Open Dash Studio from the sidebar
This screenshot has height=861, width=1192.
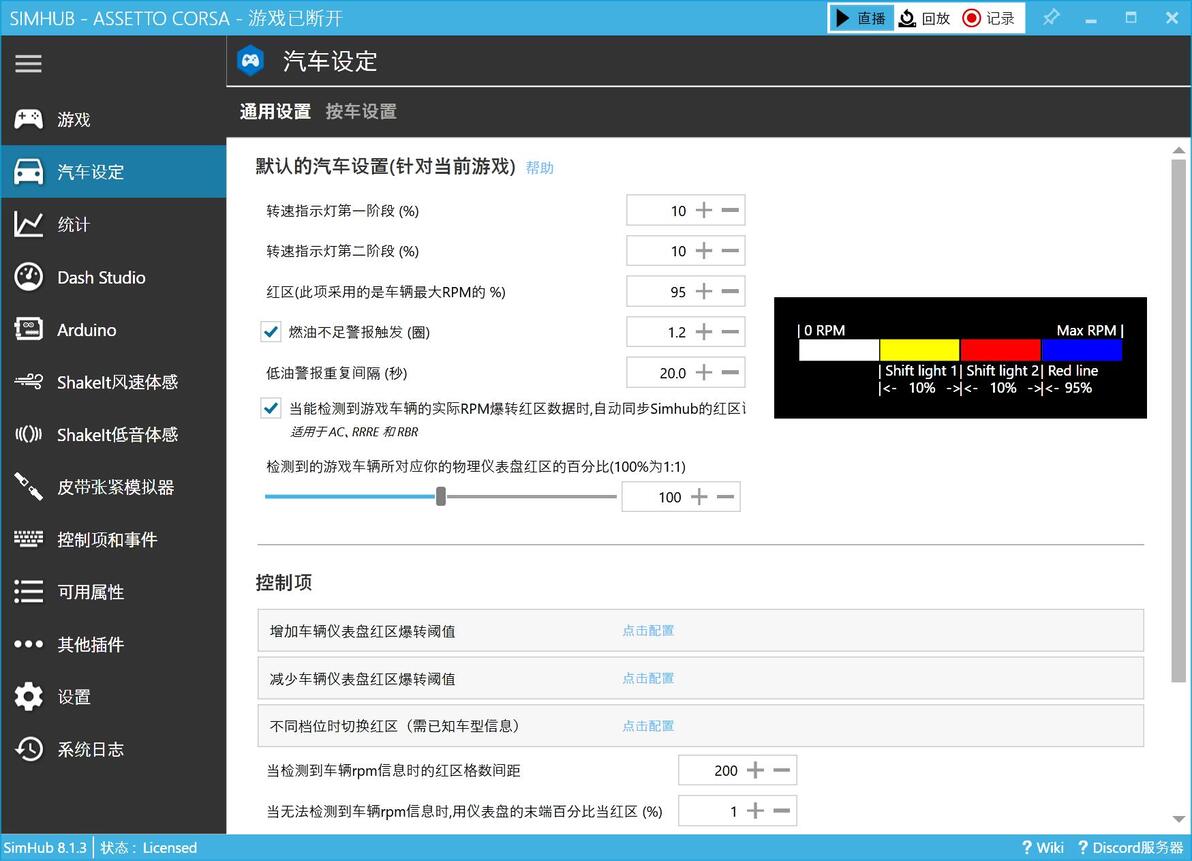[x=101, y=277]
